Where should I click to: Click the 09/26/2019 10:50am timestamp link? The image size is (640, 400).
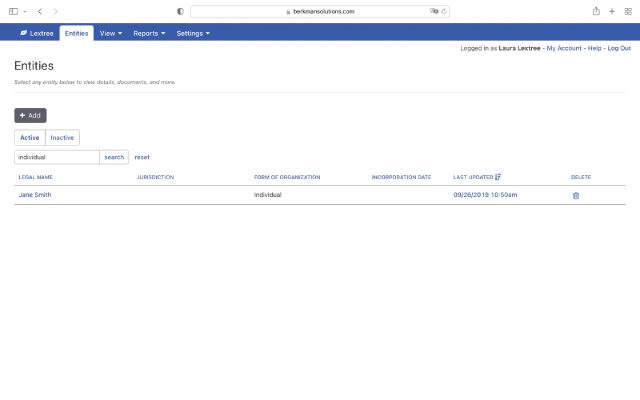coord(485,195)
